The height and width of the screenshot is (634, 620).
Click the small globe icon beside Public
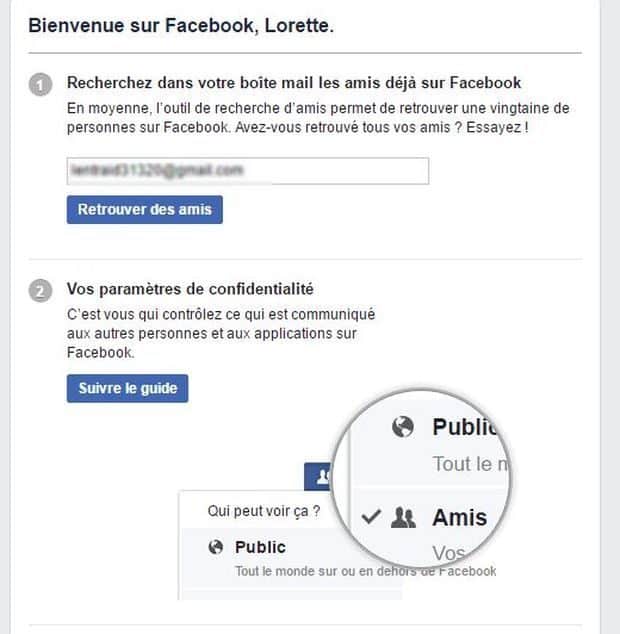216,547
